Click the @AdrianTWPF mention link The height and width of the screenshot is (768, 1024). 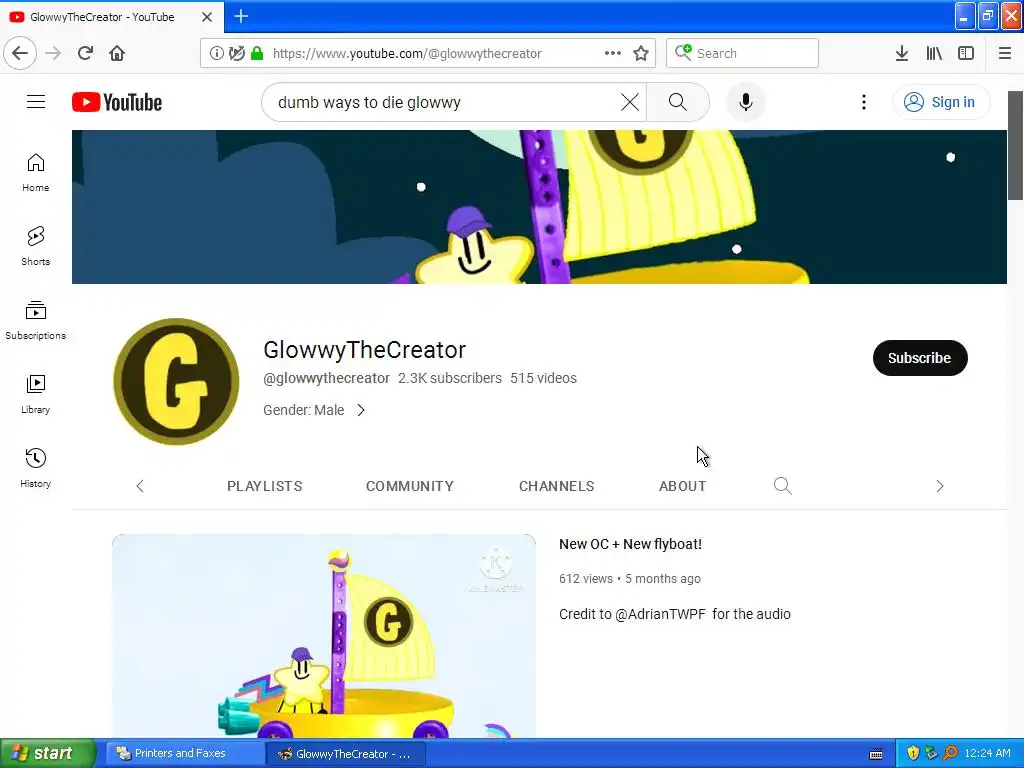660,614
